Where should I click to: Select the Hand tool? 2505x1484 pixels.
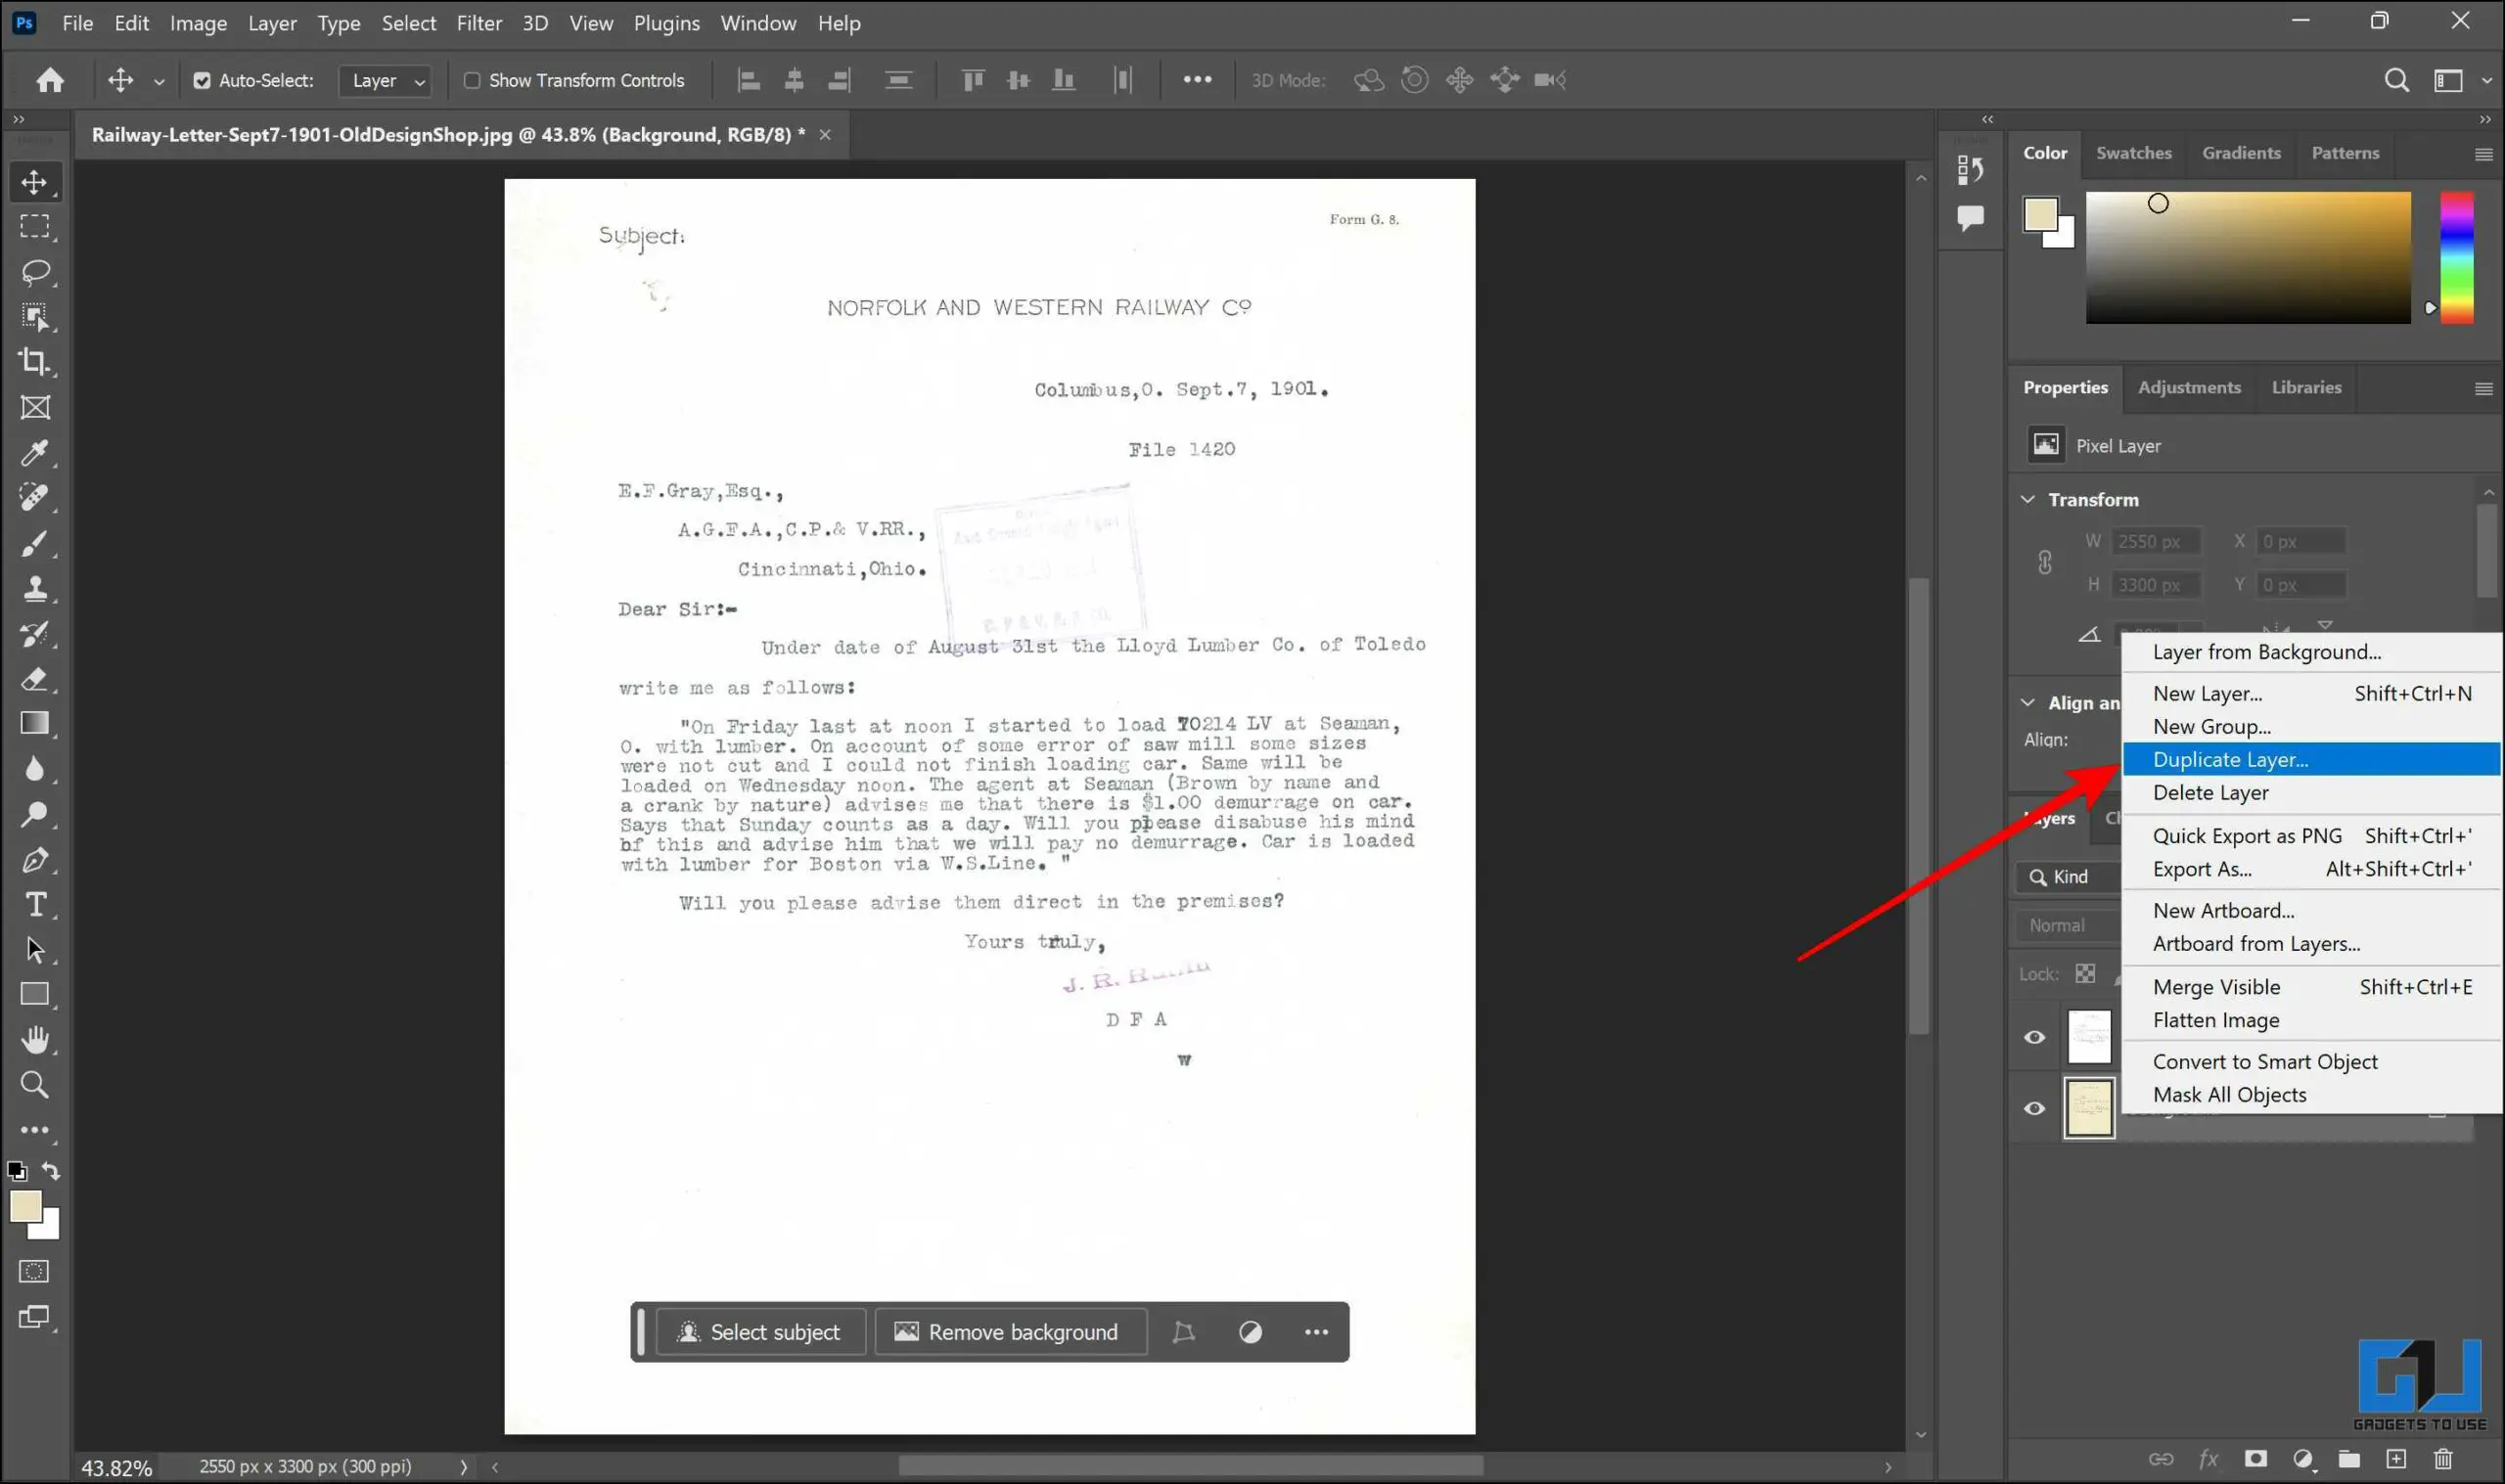click(x=35, y=1040)
